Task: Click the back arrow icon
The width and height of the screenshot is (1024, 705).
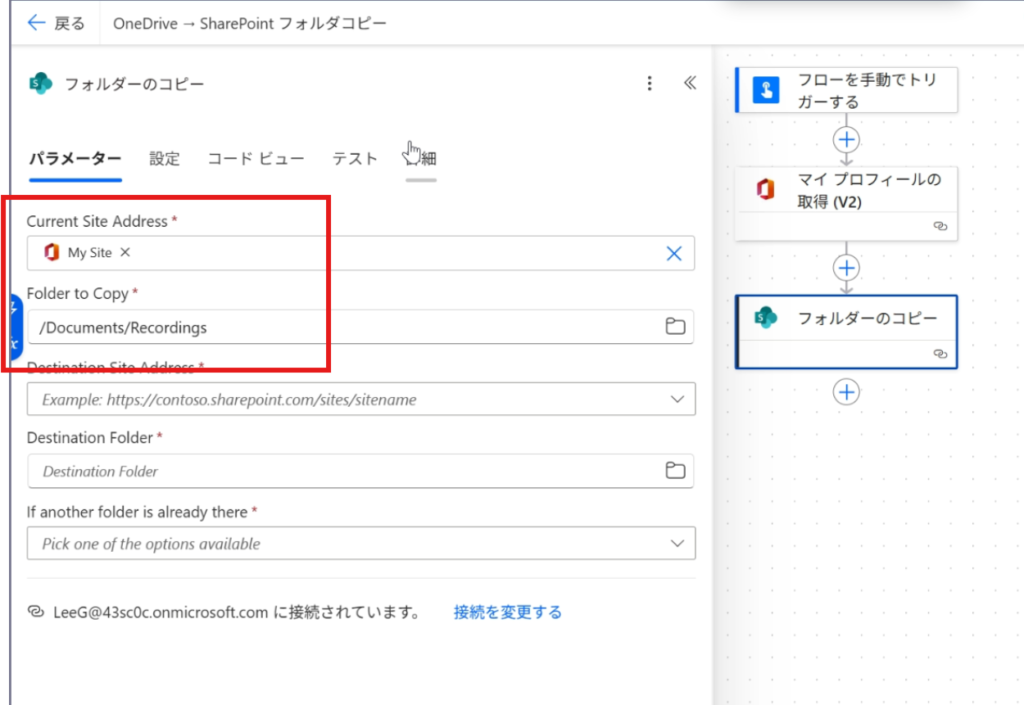Action: (x=37, y=23)
